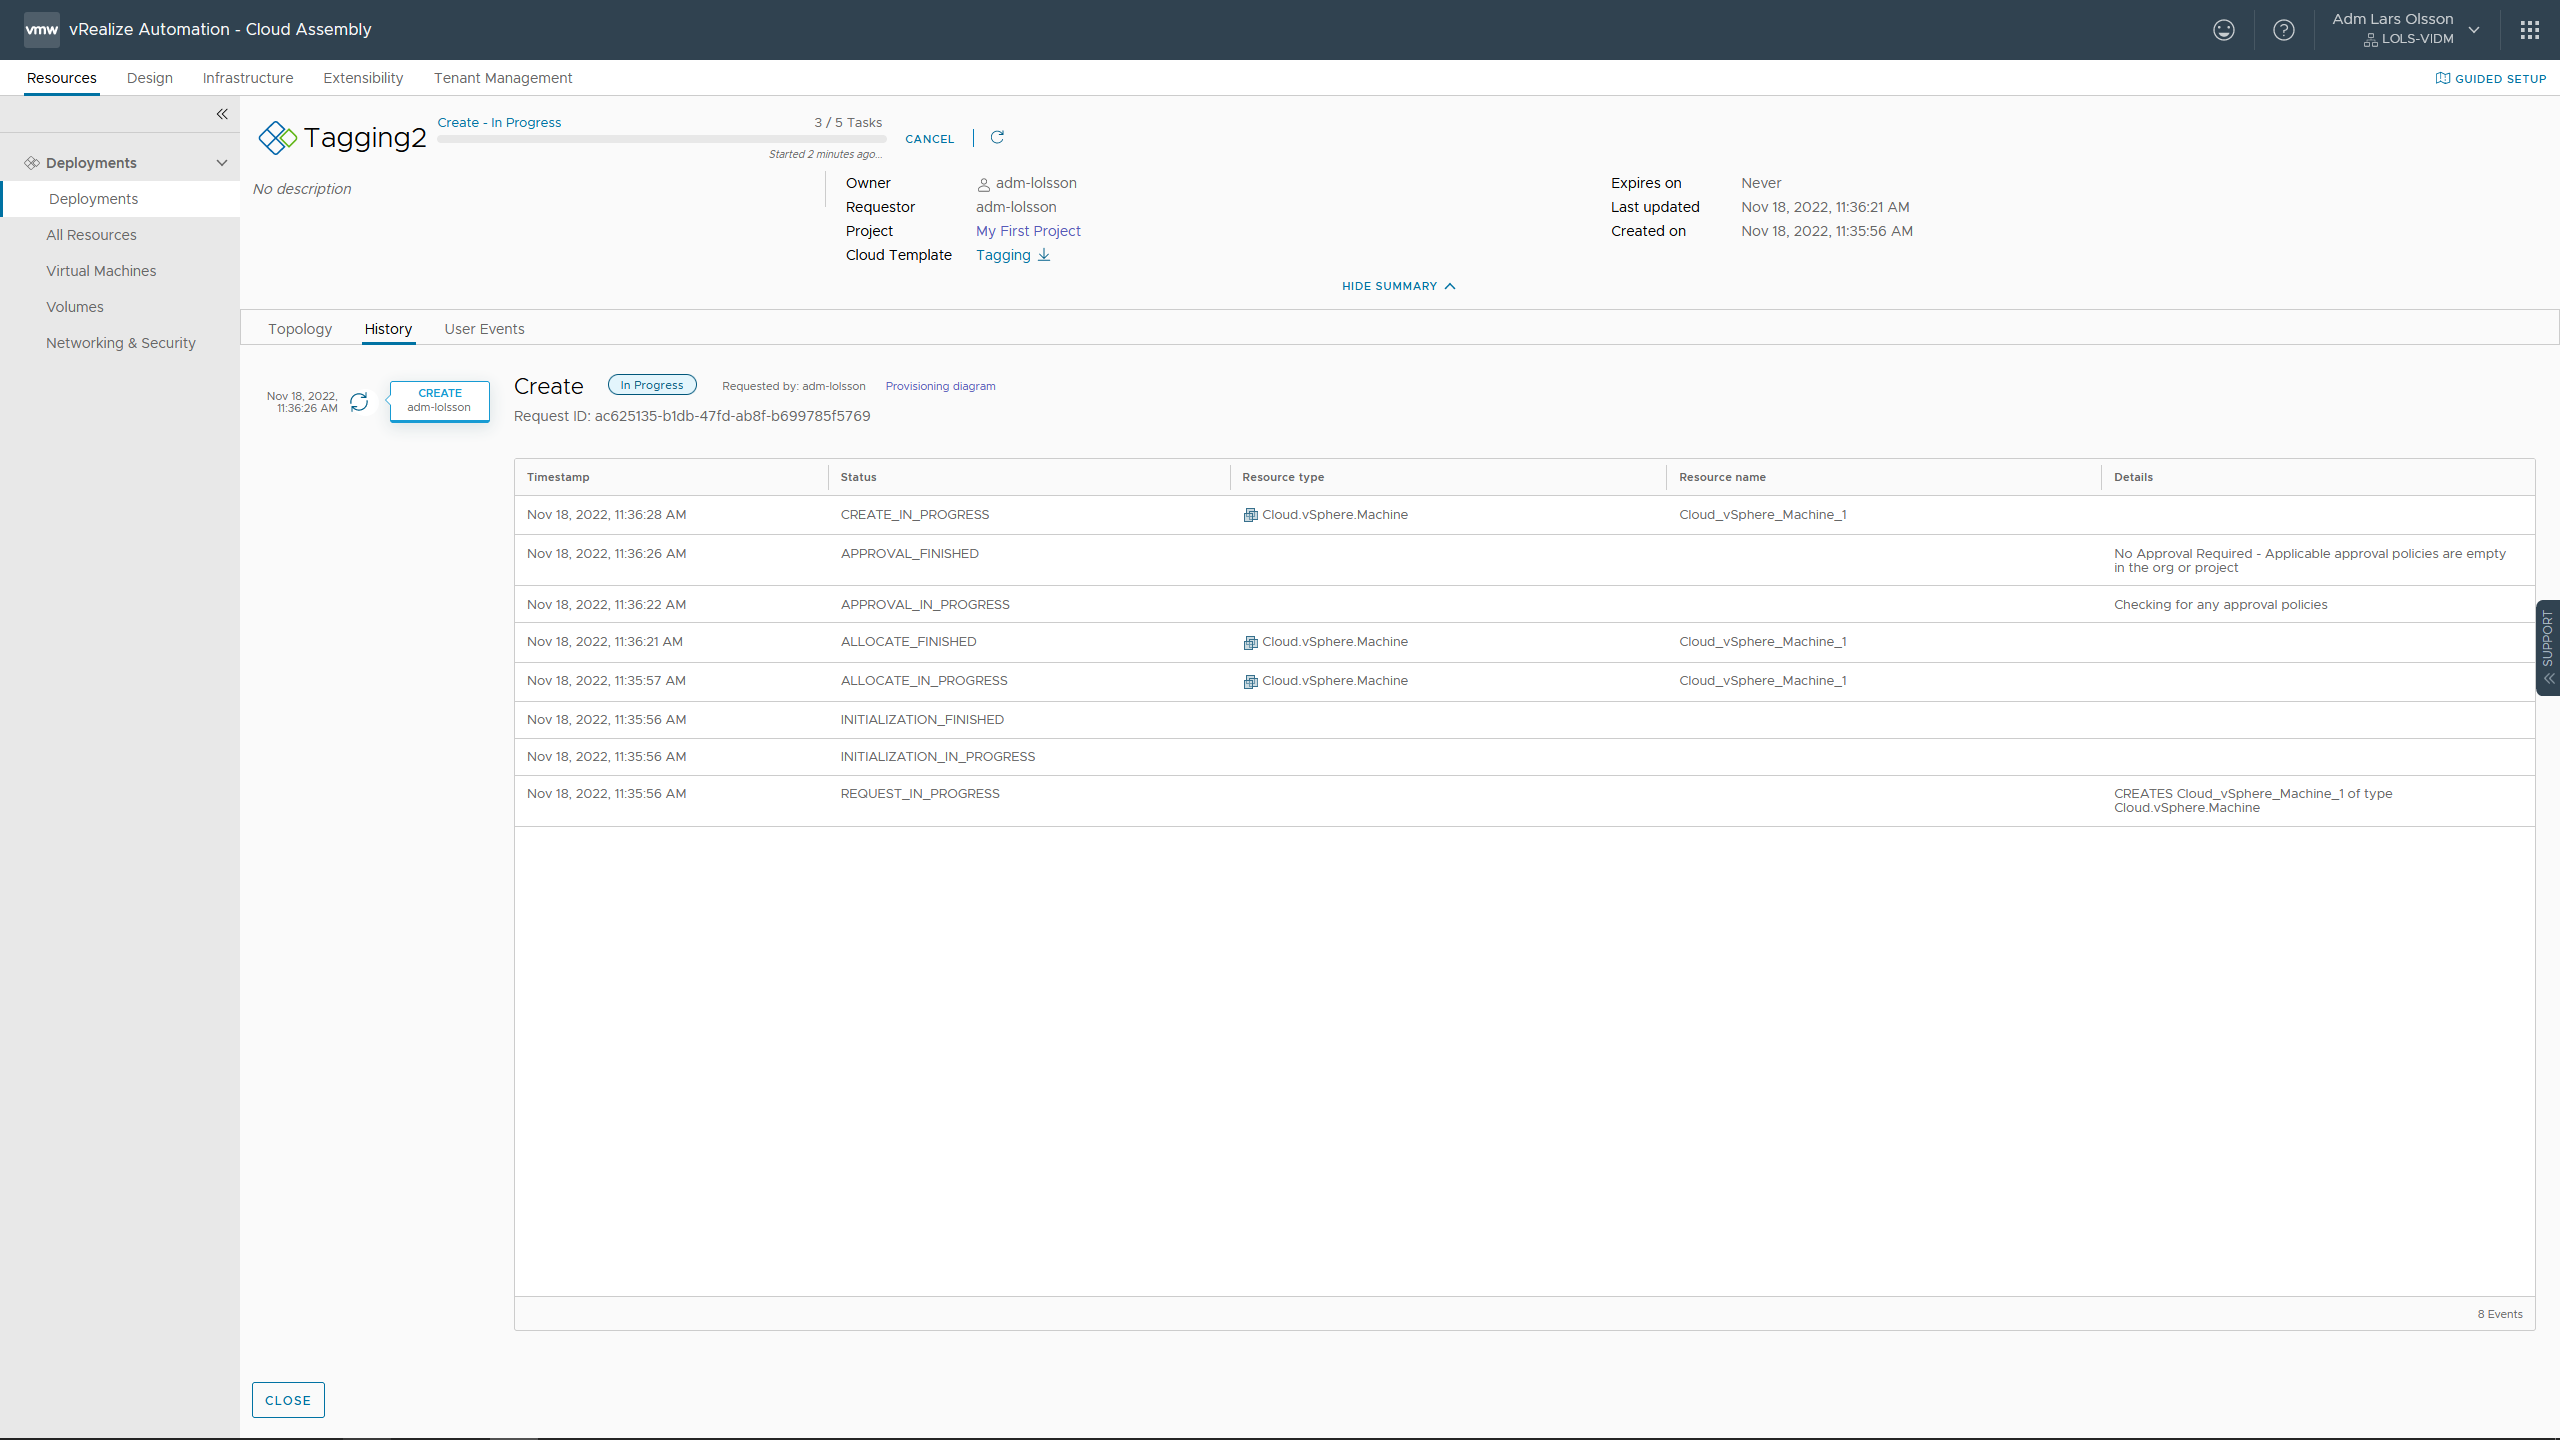The width and height of the screenshot is (2560, 1440).
Task: Click the 'Checking for any approval policies' detail
Action: click(x=2220, y=605)
